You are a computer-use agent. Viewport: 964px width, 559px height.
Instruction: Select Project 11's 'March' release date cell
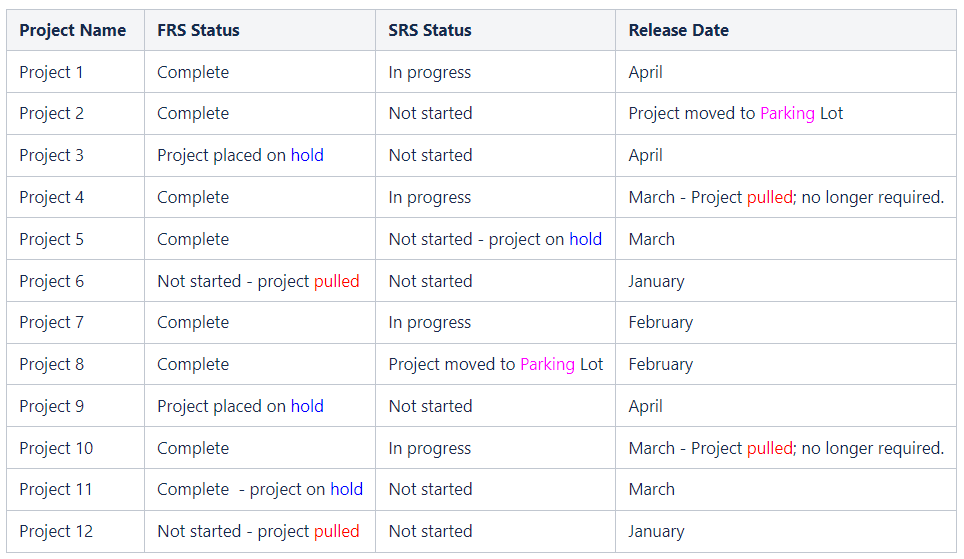click(786, 490)
